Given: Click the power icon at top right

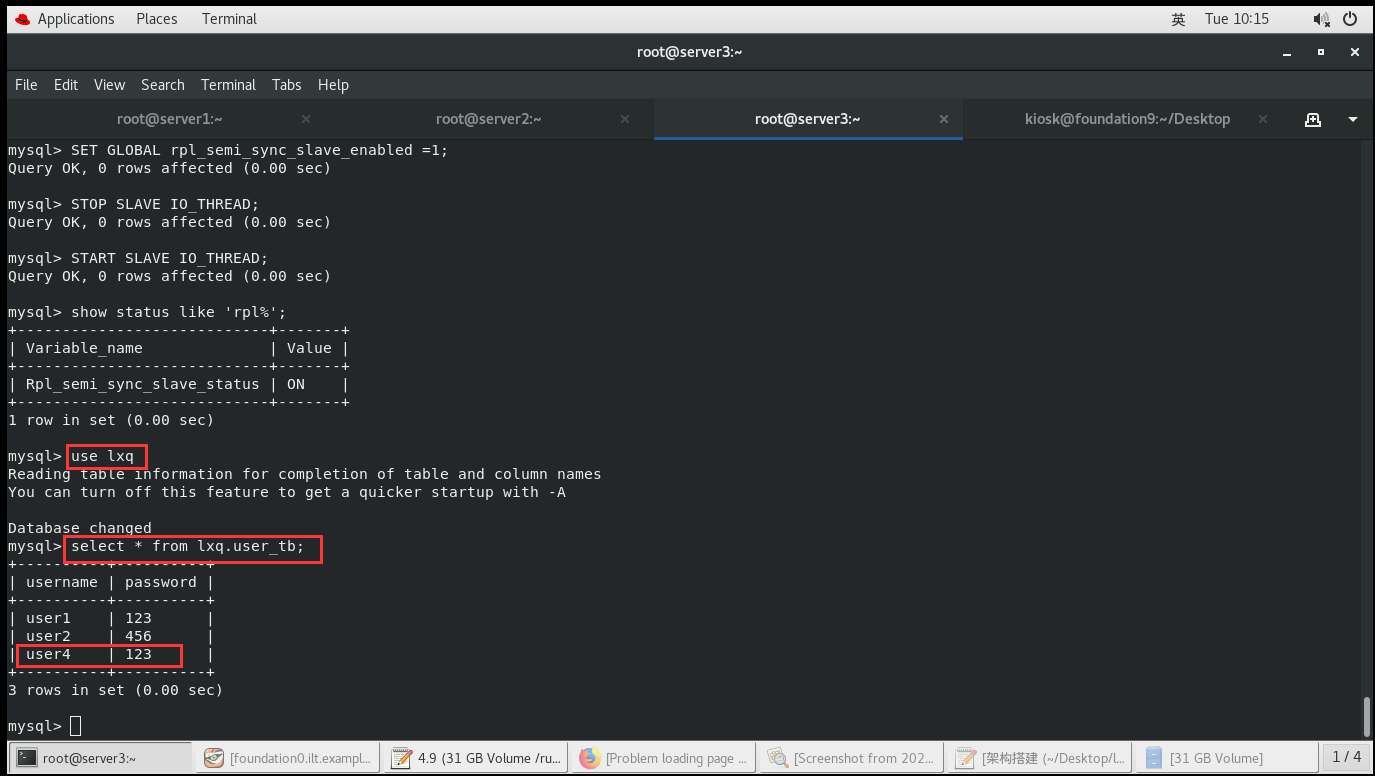Looking at the screenshot, I should 1352,18.
